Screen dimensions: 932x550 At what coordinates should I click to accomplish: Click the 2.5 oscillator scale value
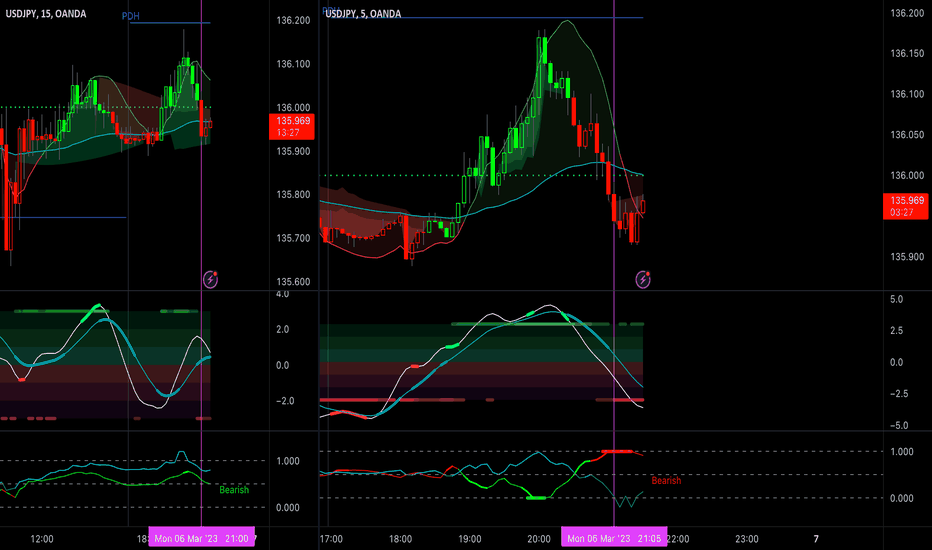[896, 331]
